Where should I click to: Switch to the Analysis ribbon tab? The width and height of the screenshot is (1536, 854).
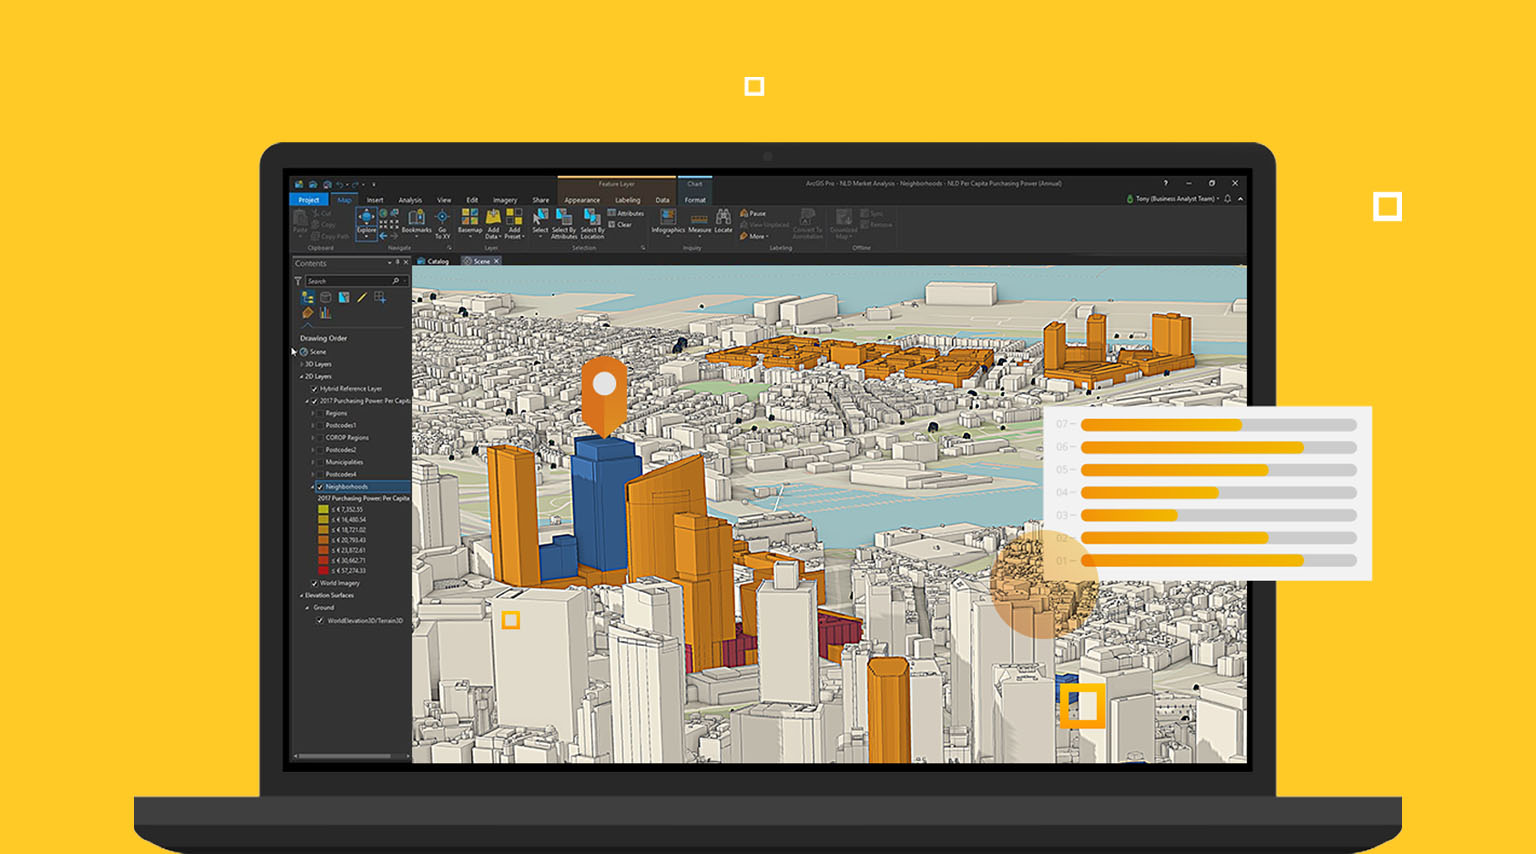(409, 200)
